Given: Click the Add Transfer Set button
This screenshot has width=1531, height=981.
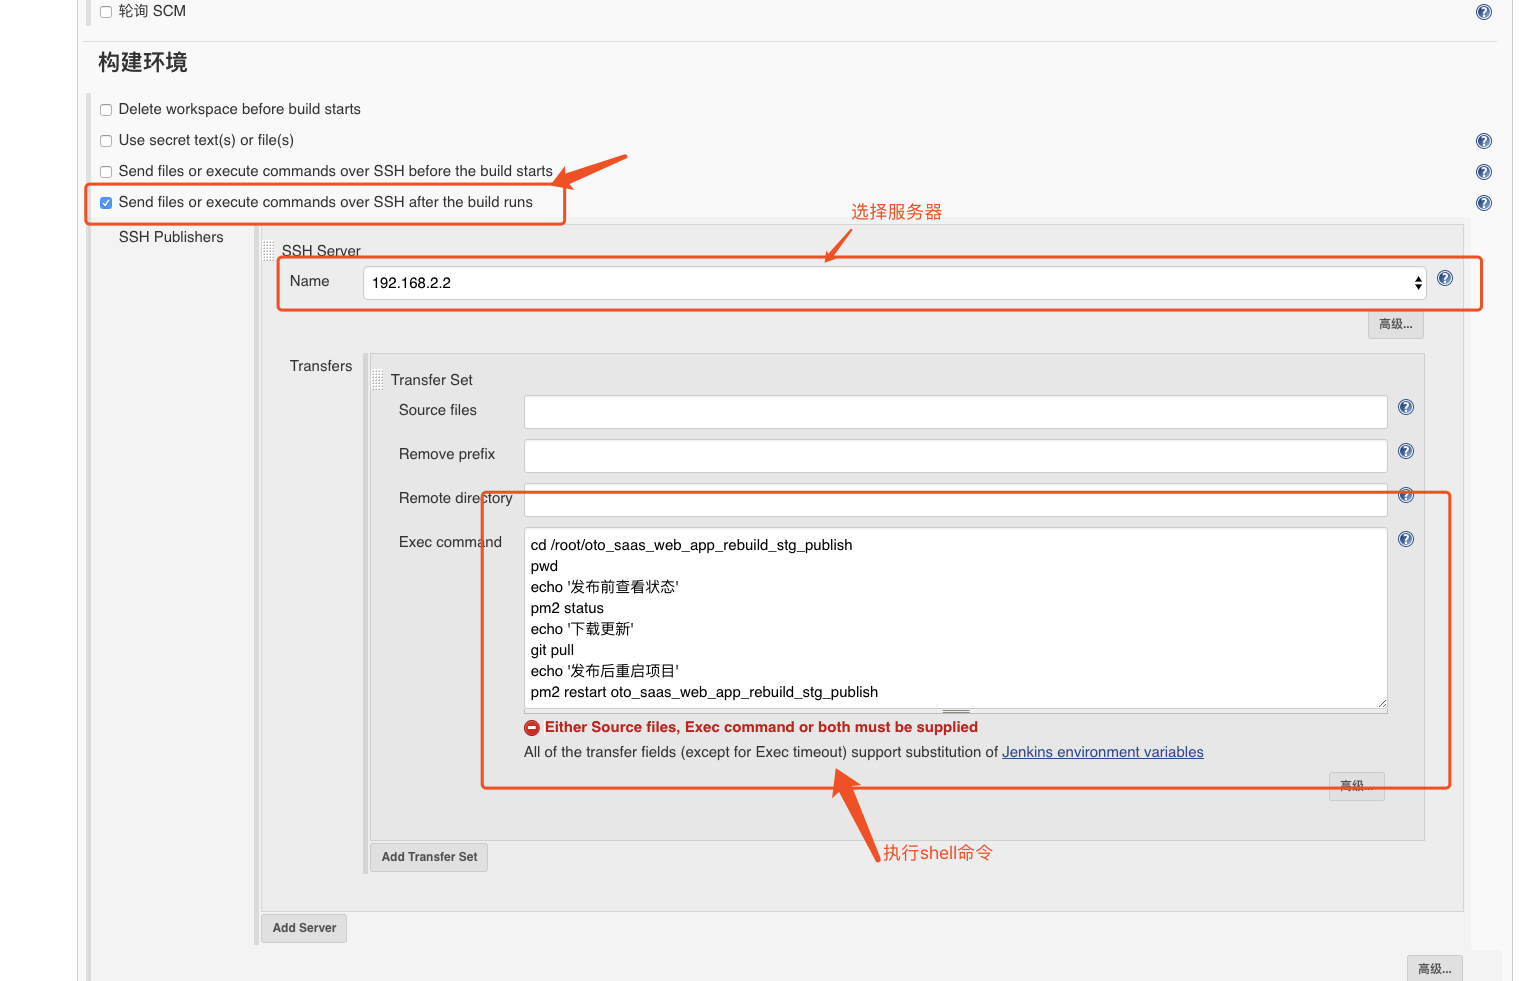Looking at the screenshot, I should 428,857.
